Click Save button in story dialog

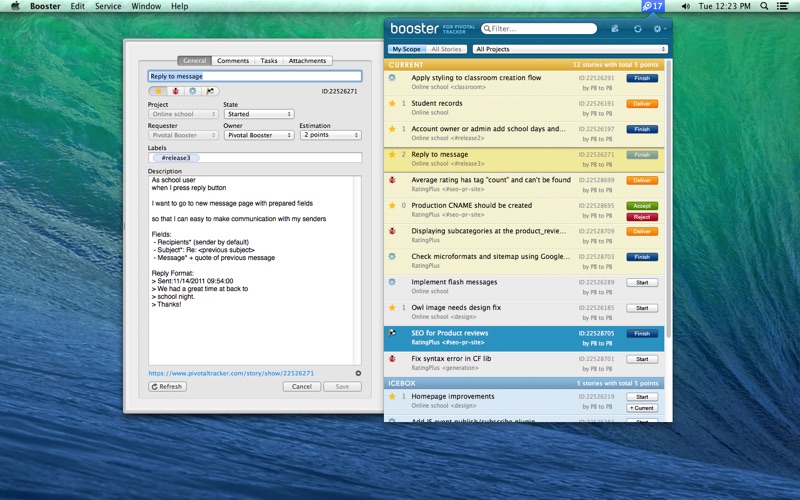pos(342,387)
